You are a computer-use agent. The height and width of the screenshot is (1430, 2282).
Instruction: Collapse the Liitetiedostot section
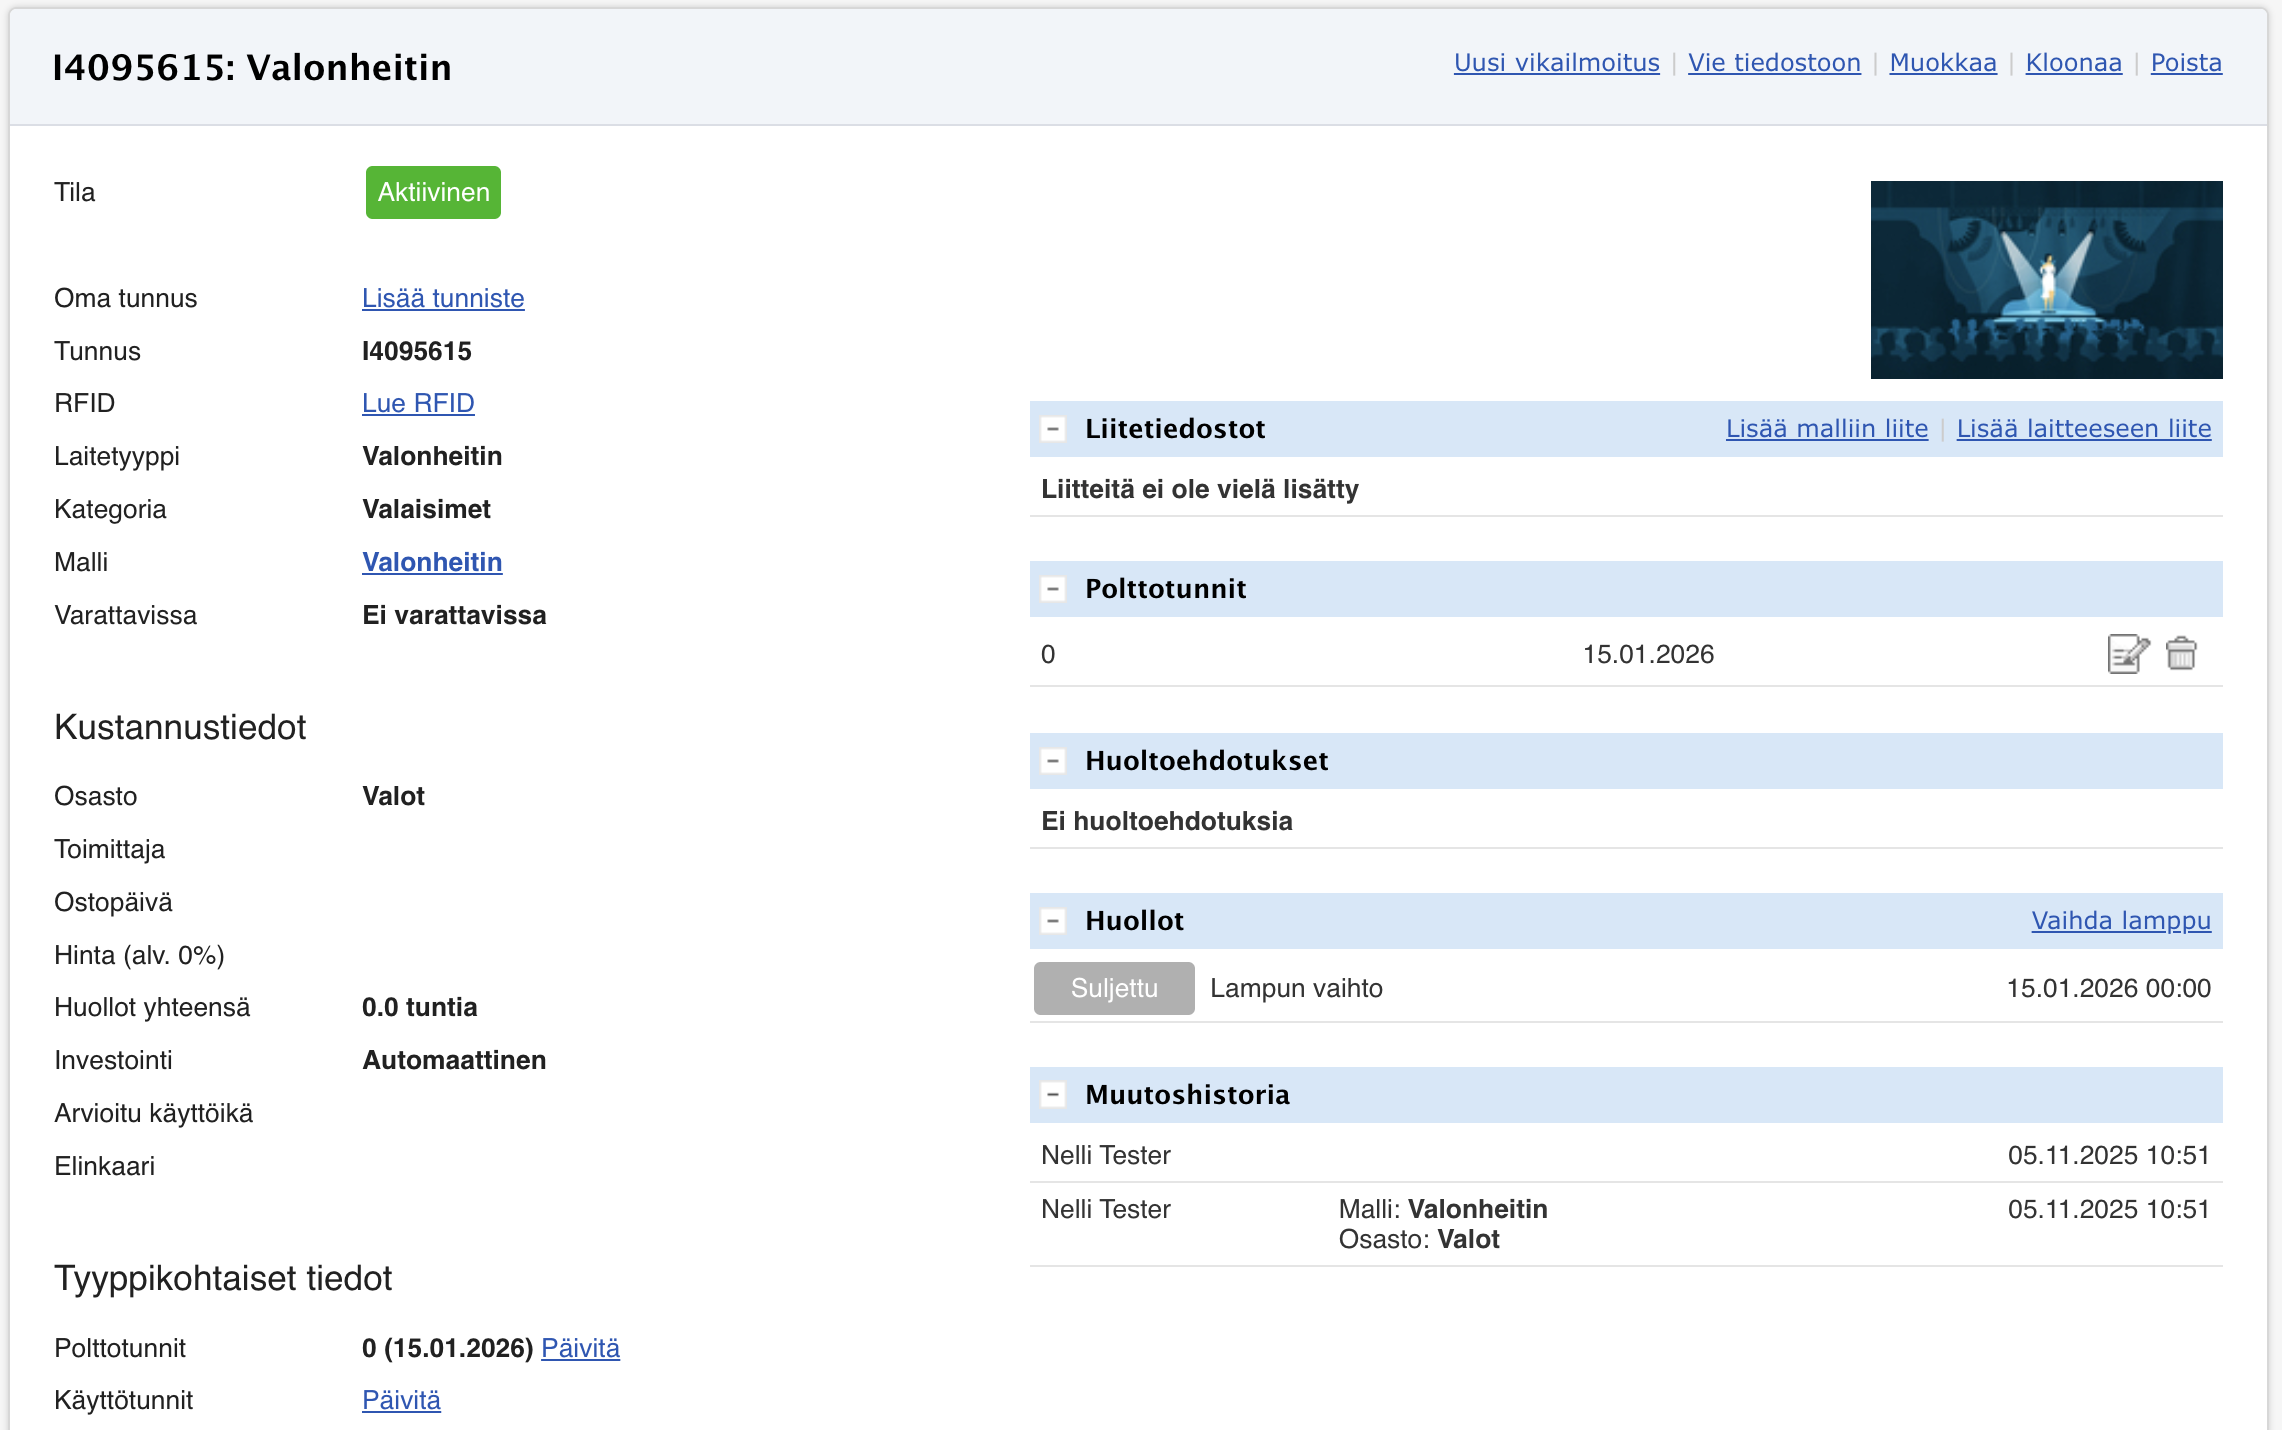[x=1053, y=429]
